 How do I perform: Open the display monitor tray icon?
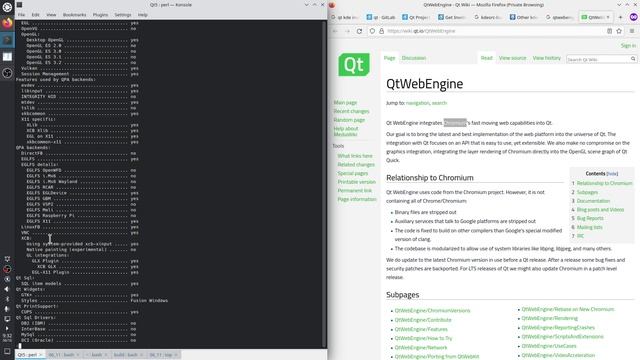[7, 319]
